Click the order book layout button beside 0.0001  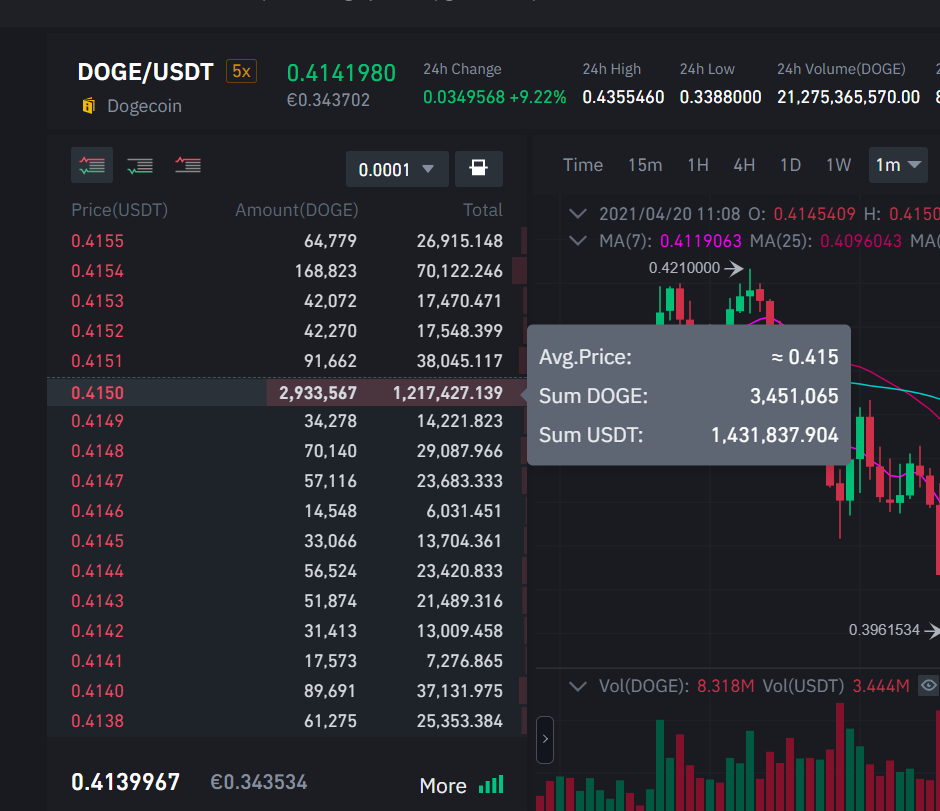tap(478, 169)
